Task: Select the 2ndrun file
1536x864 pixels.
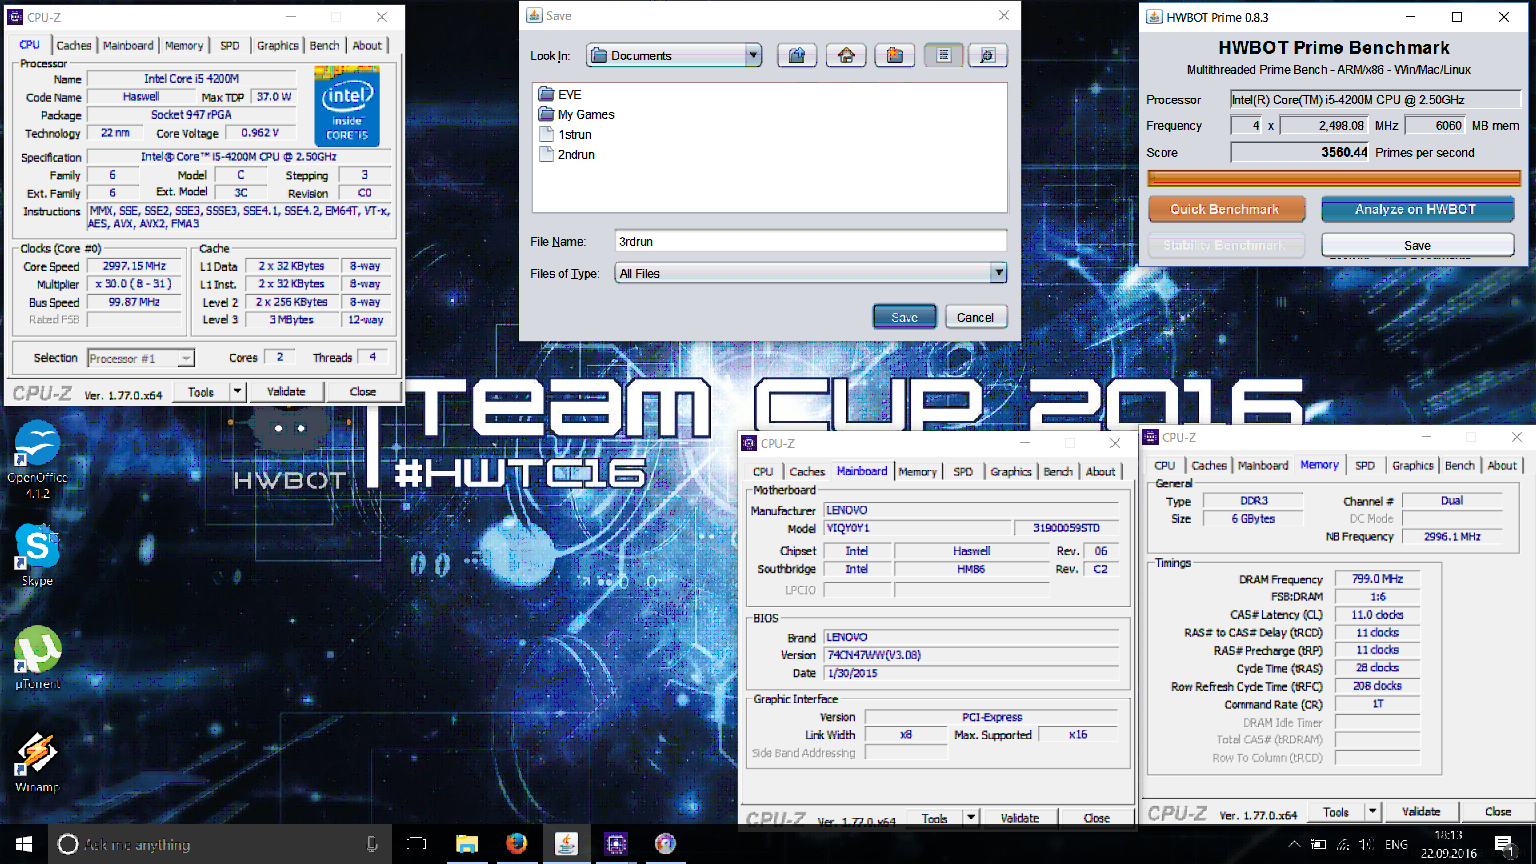Action: click(567, 154)
